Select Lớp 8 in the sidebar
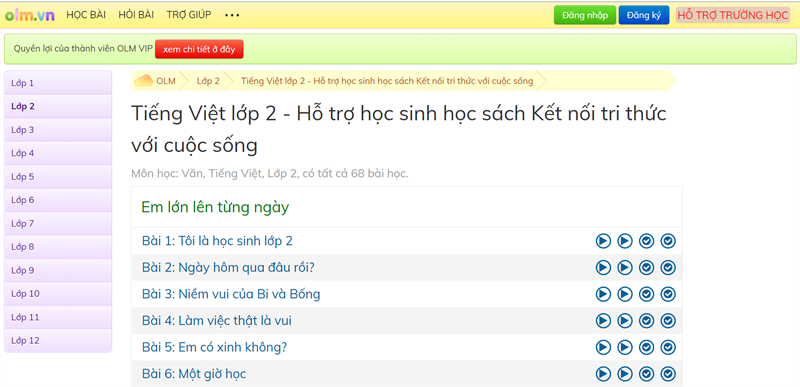 click(58, 247)
